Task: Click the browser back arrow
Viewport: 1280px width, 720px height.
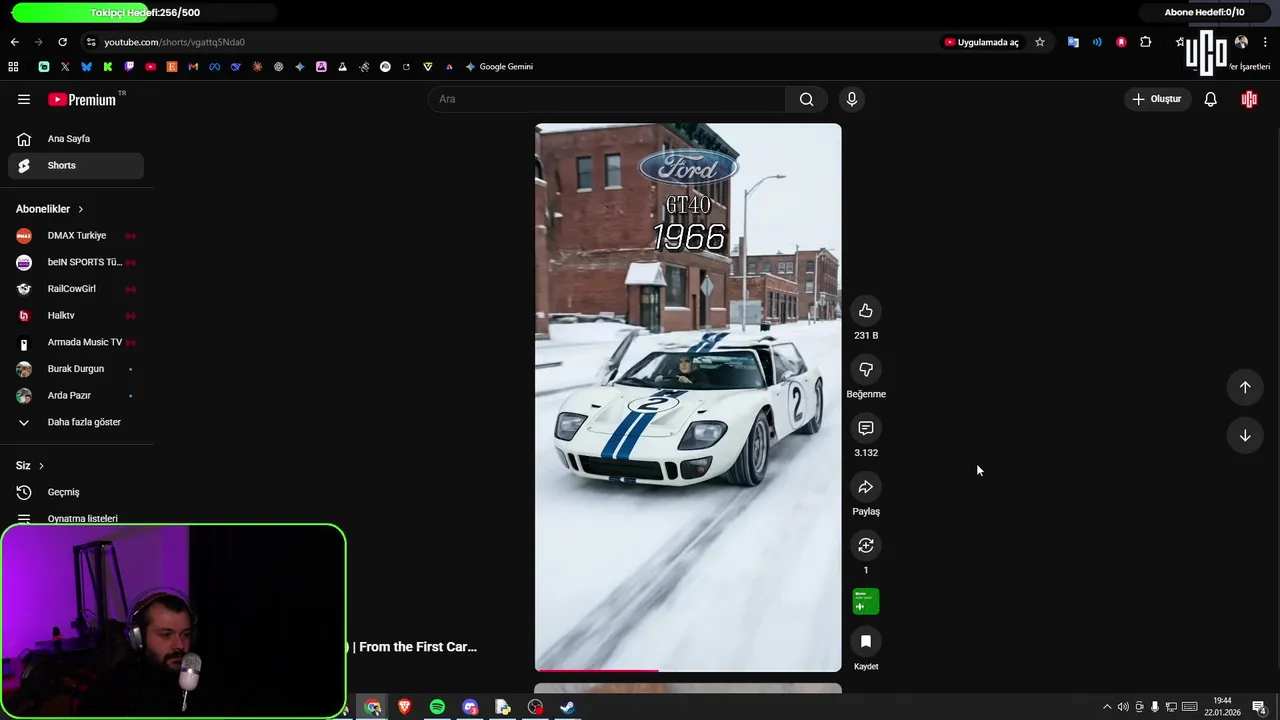Action: pos(14,42)
